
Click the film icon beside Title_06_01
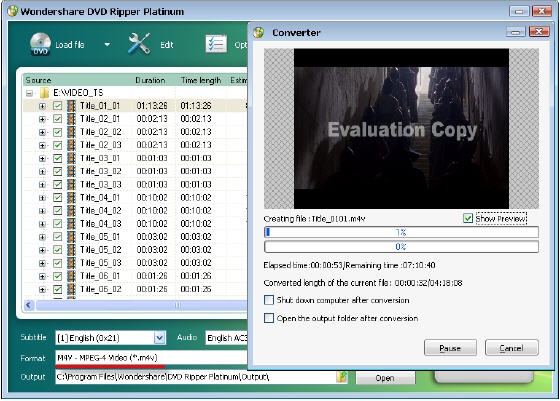[x=71, y=276]
